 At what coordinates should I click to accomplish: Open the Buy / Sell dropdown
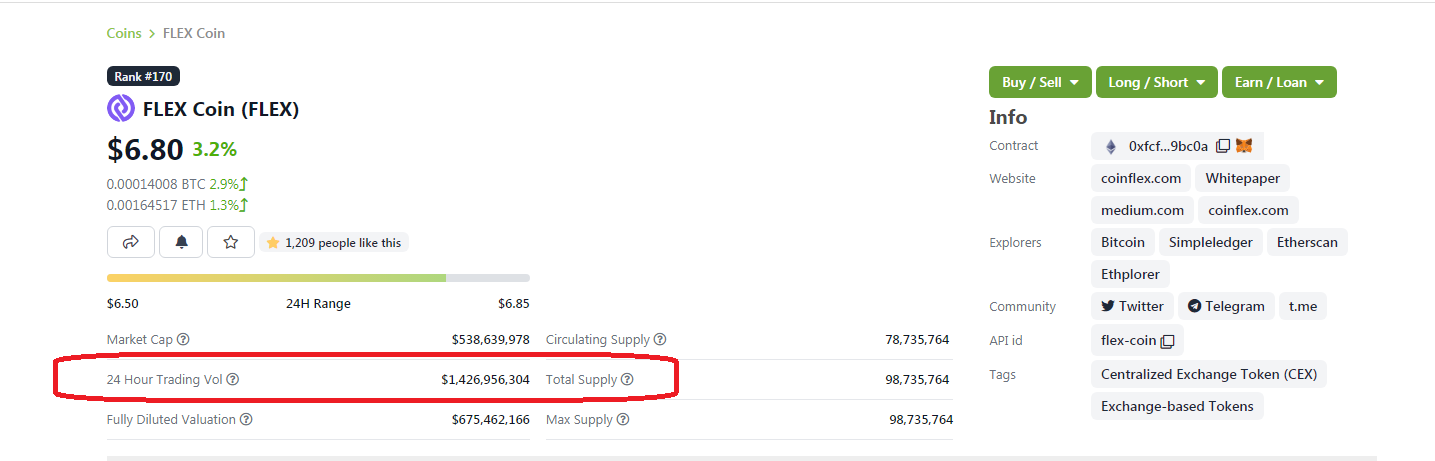tap(1040, 82)
